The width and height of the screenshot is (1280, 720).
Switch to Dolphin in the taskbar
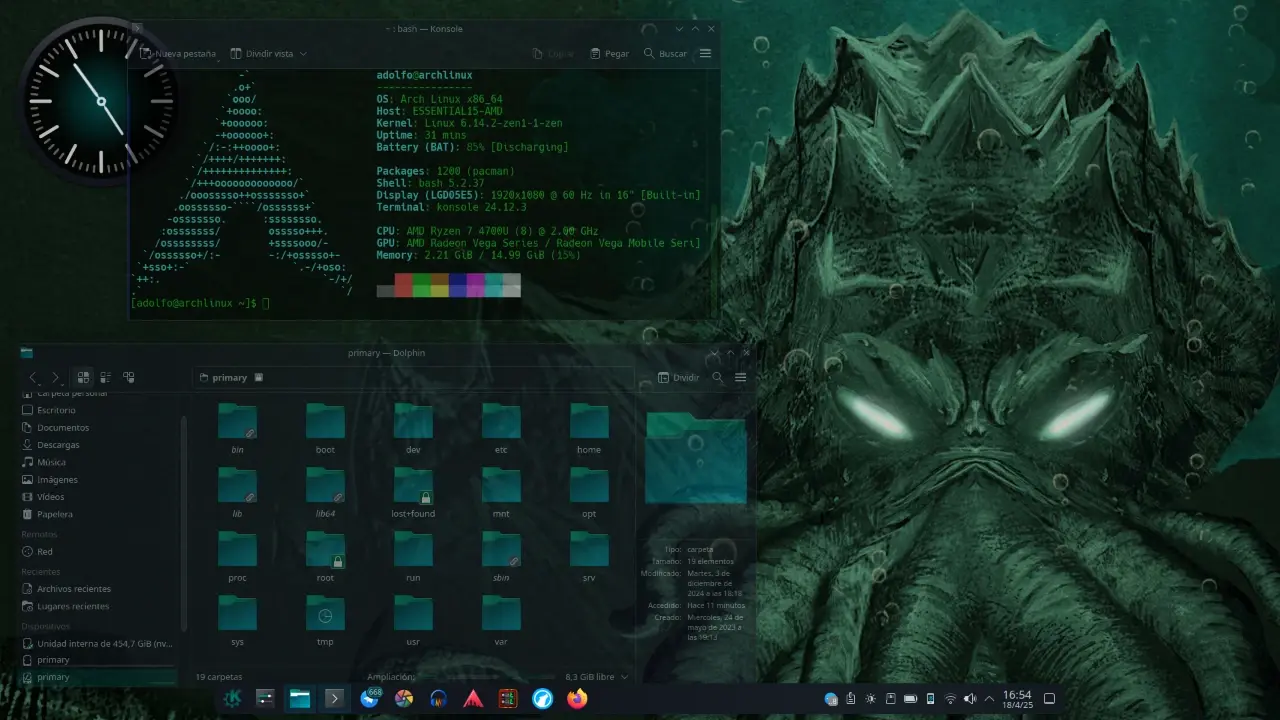point(300,699)
